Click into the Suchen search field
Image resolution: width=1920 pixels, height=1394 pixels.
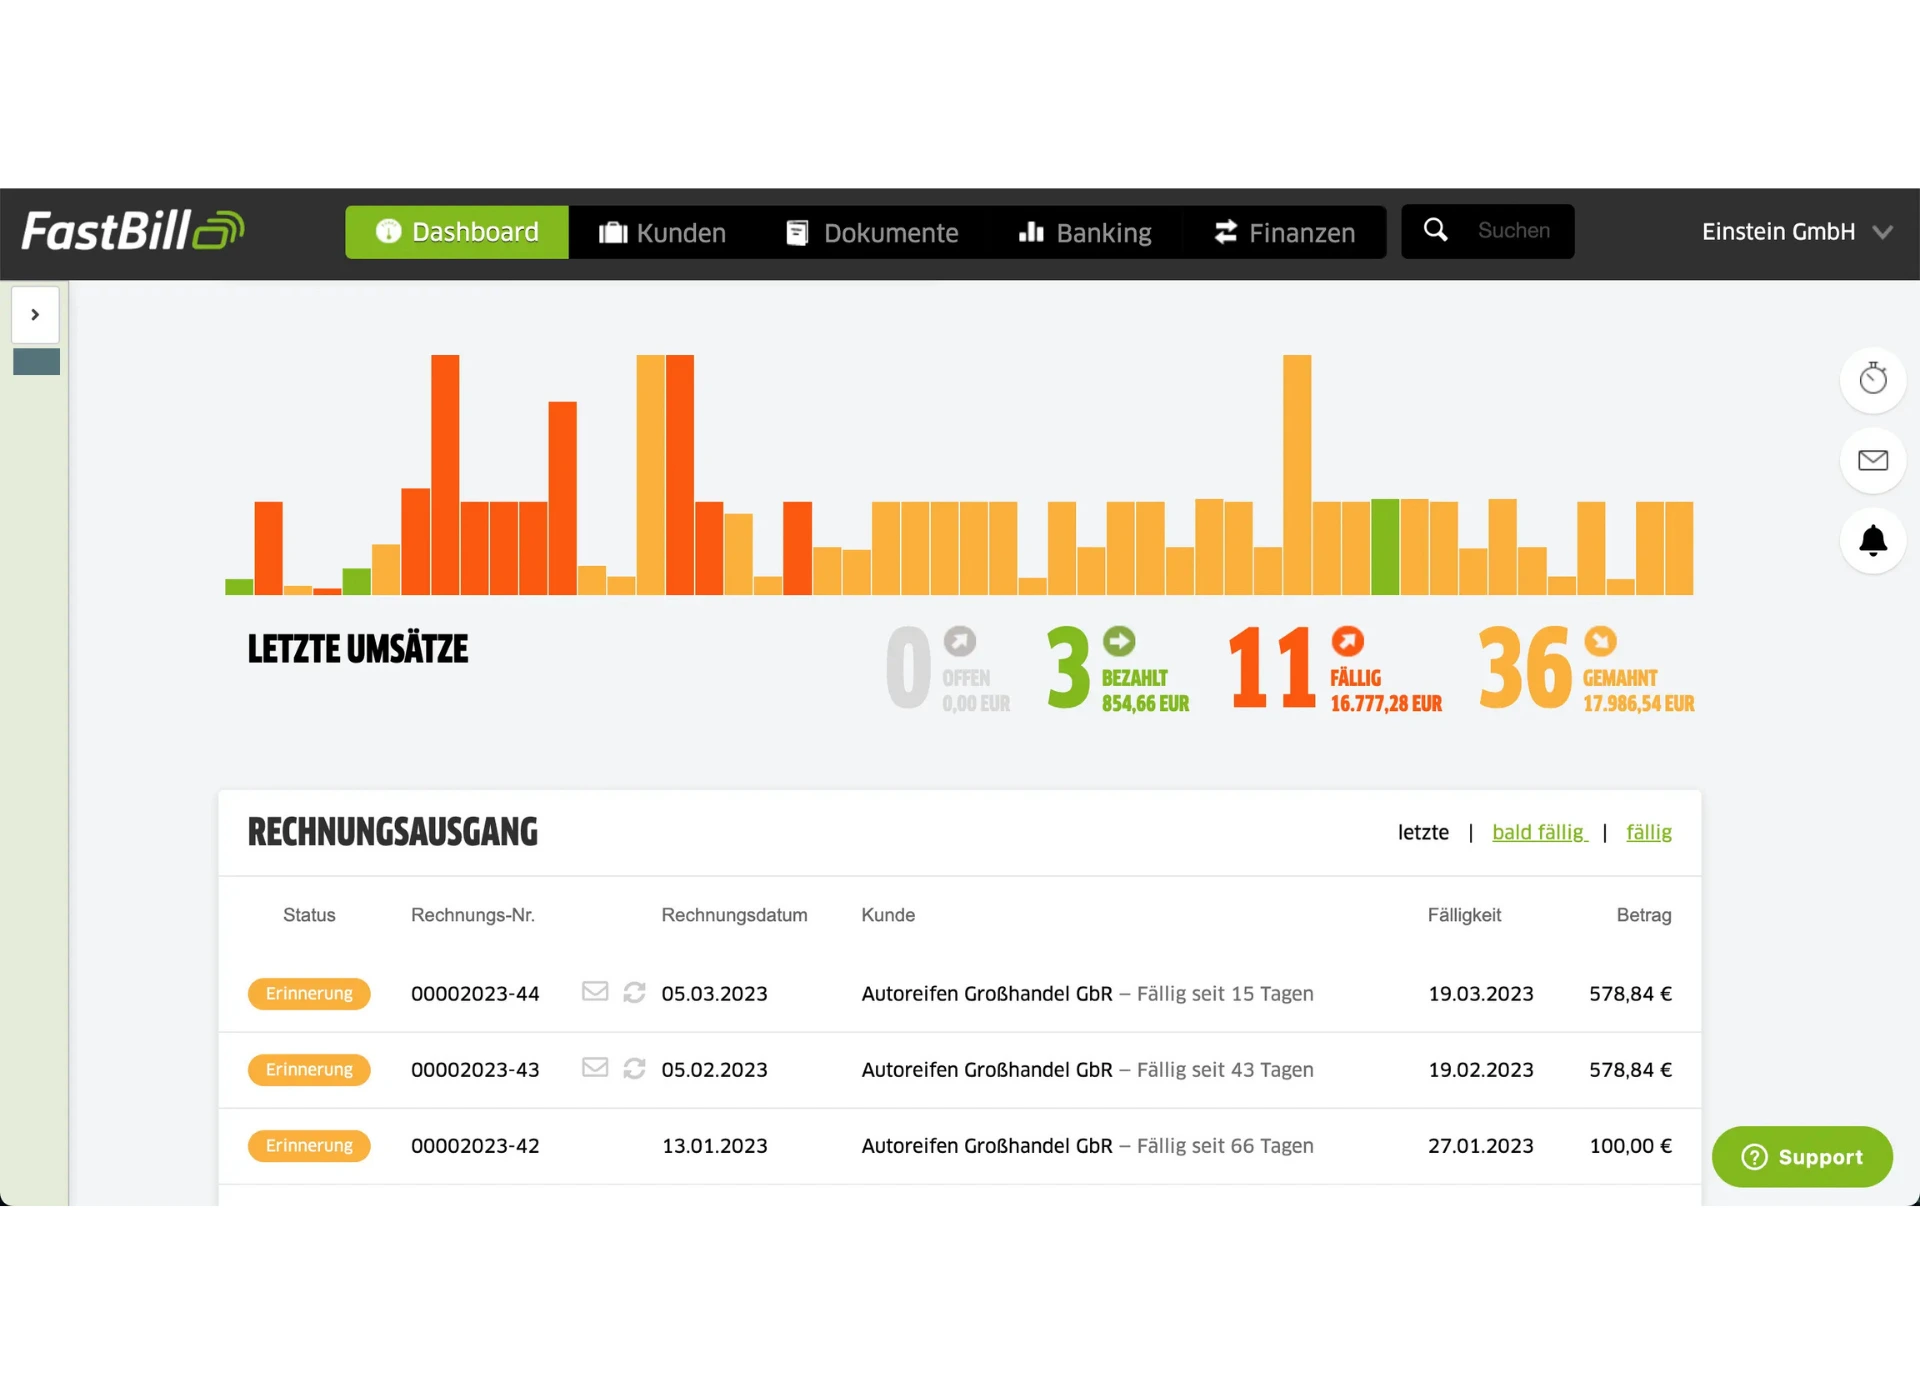coord(1514,231)
